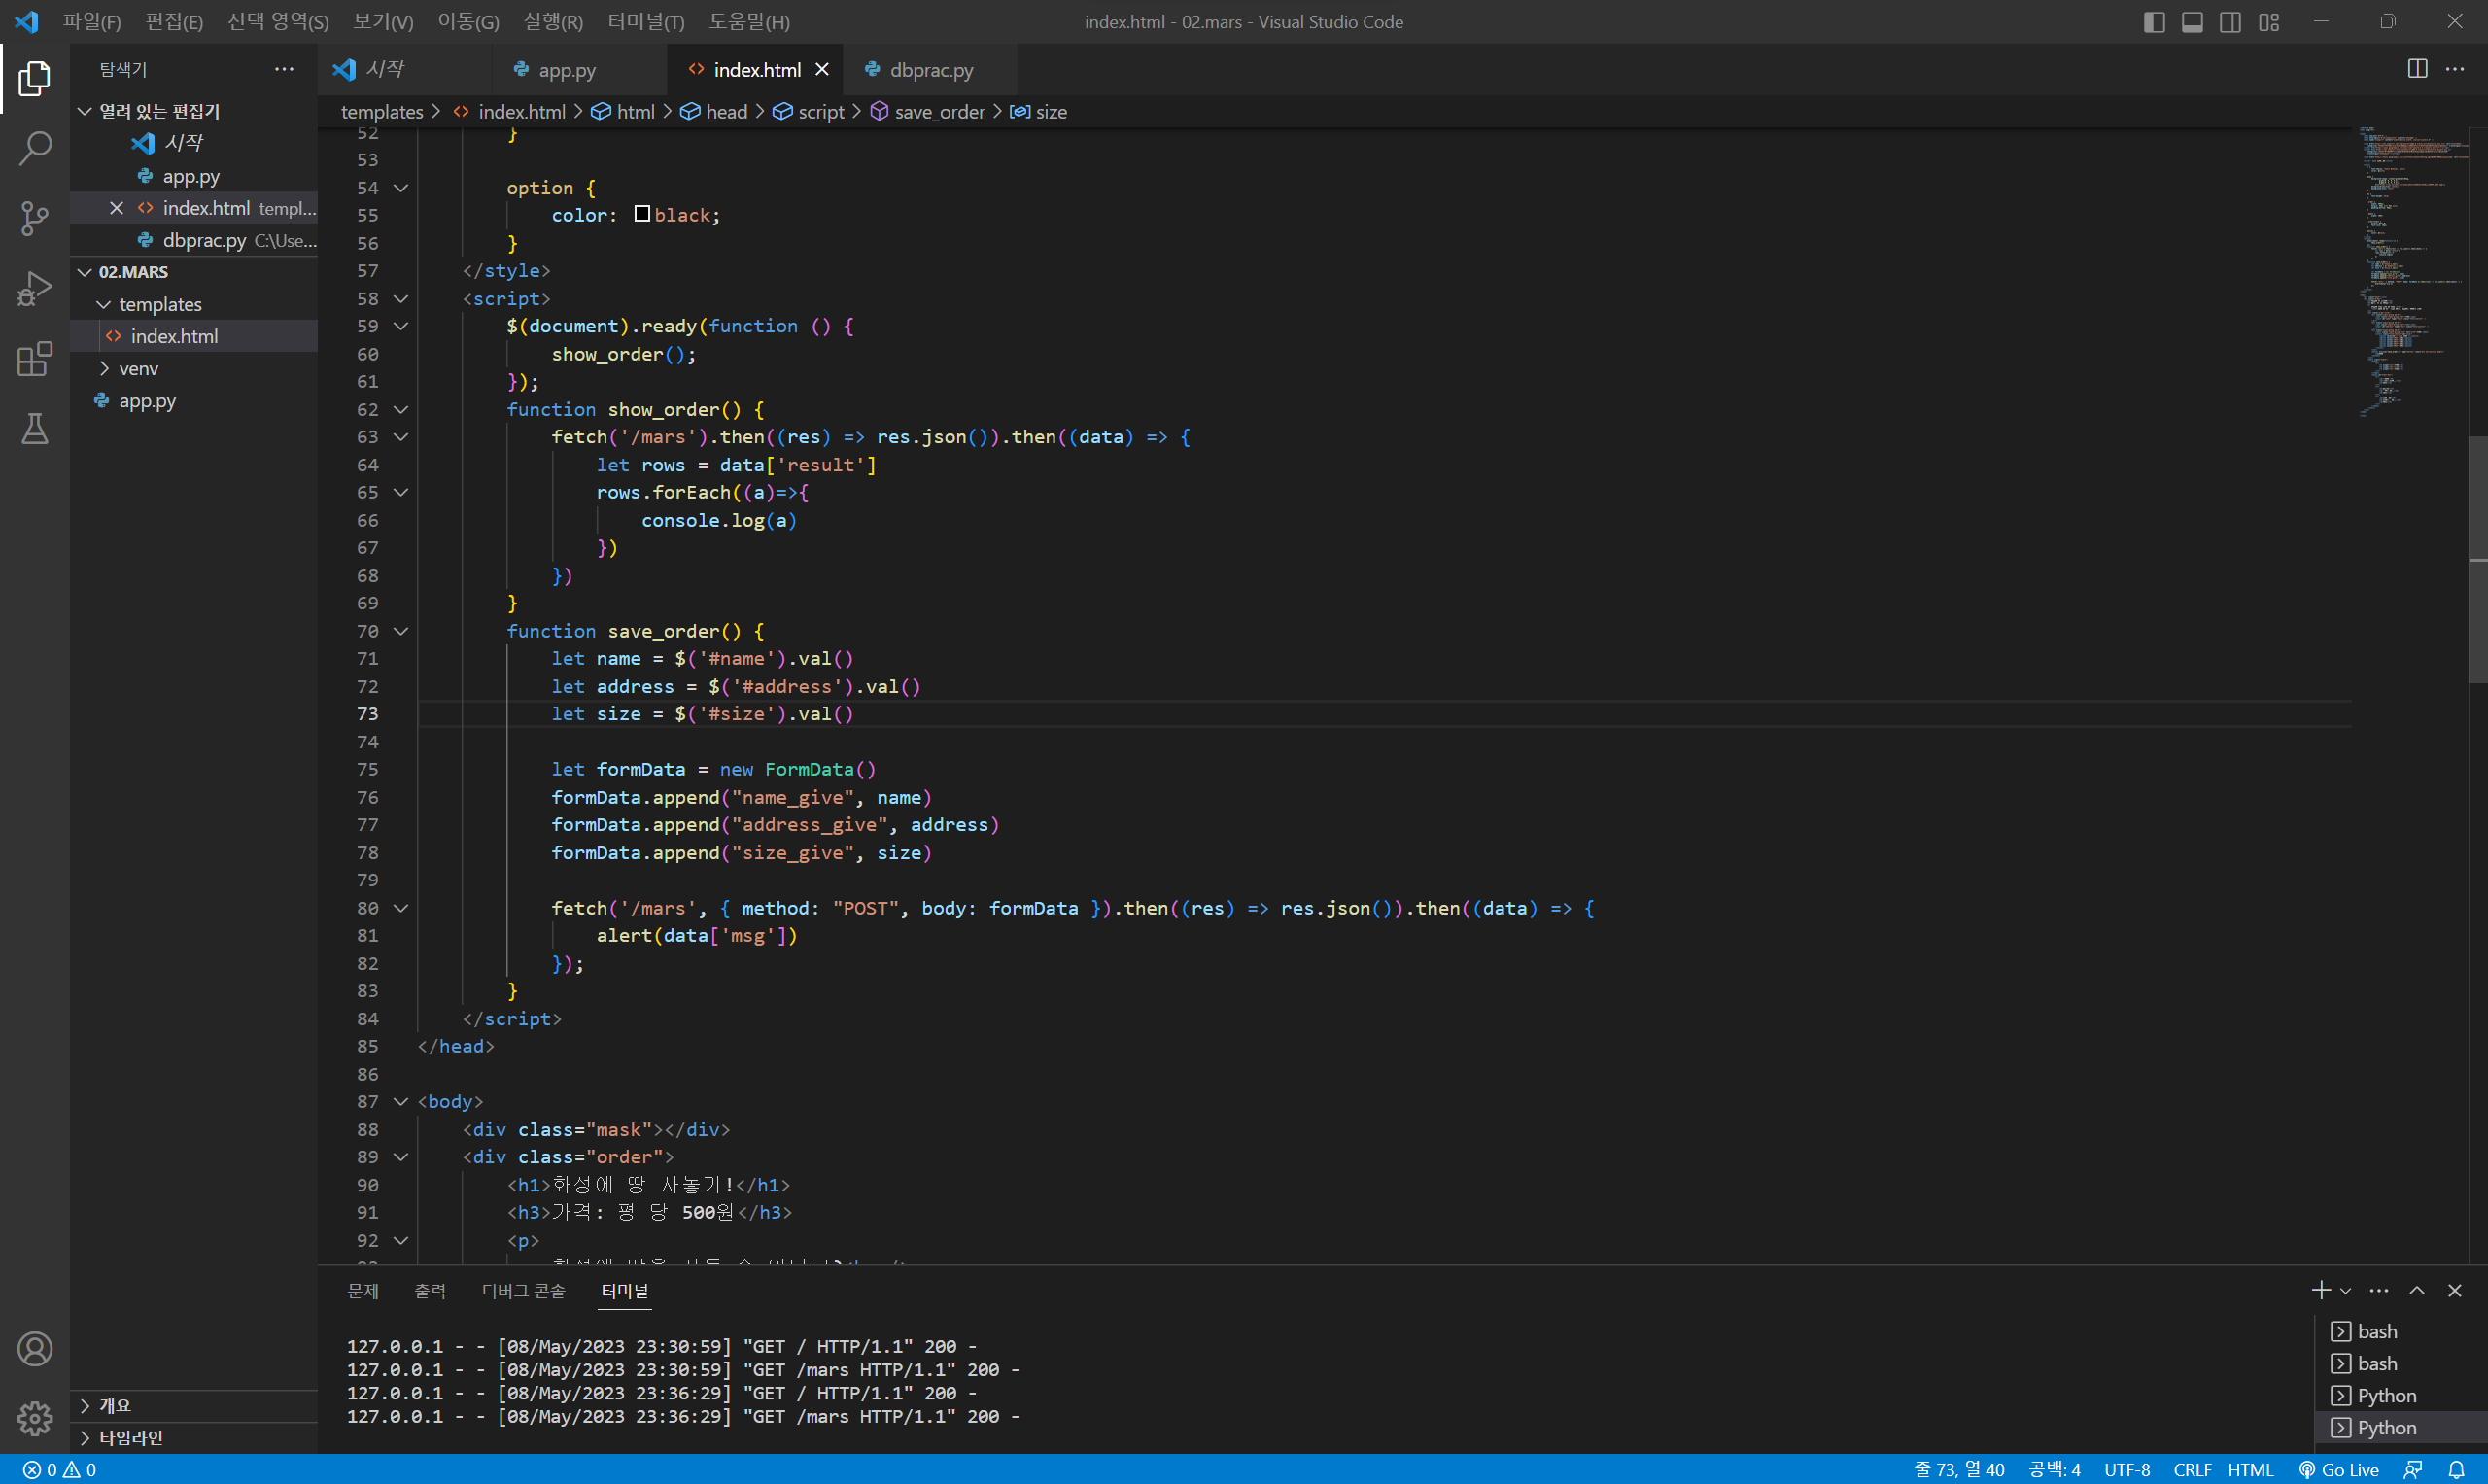The image size is (2488, 1484).
Task: Open editor more actions ellipsis
Action: point(2455,69)
